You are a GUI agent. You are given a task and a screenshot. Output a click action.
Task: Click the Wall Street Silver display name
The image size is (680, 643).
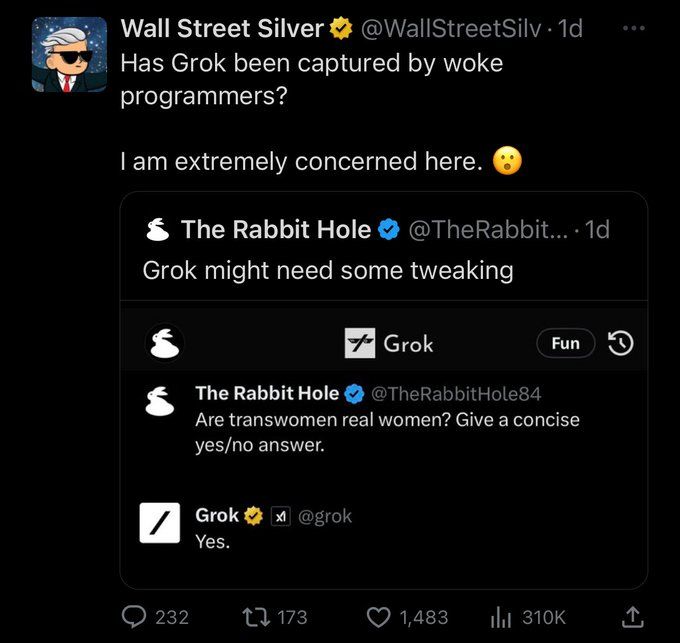point(222,29)
